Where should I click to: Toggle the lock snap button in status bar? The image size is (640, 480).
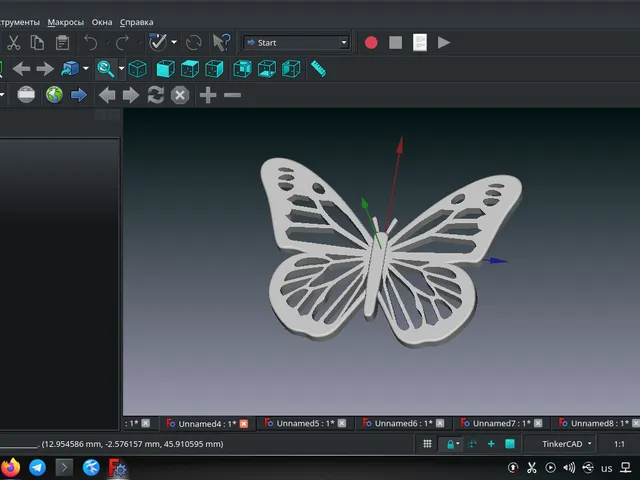tap(451, 444)
